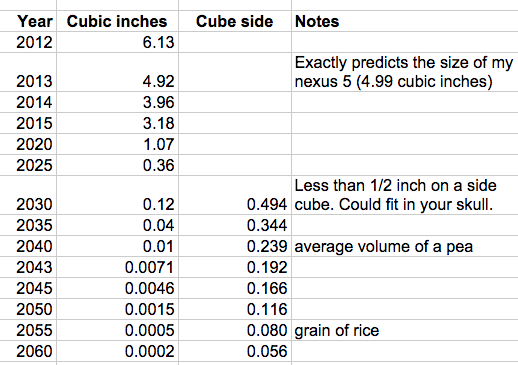The width and height of the screenshot is (518, 365).
Task: Click the nexus 5 note cell
Action: tap(405, 72)
